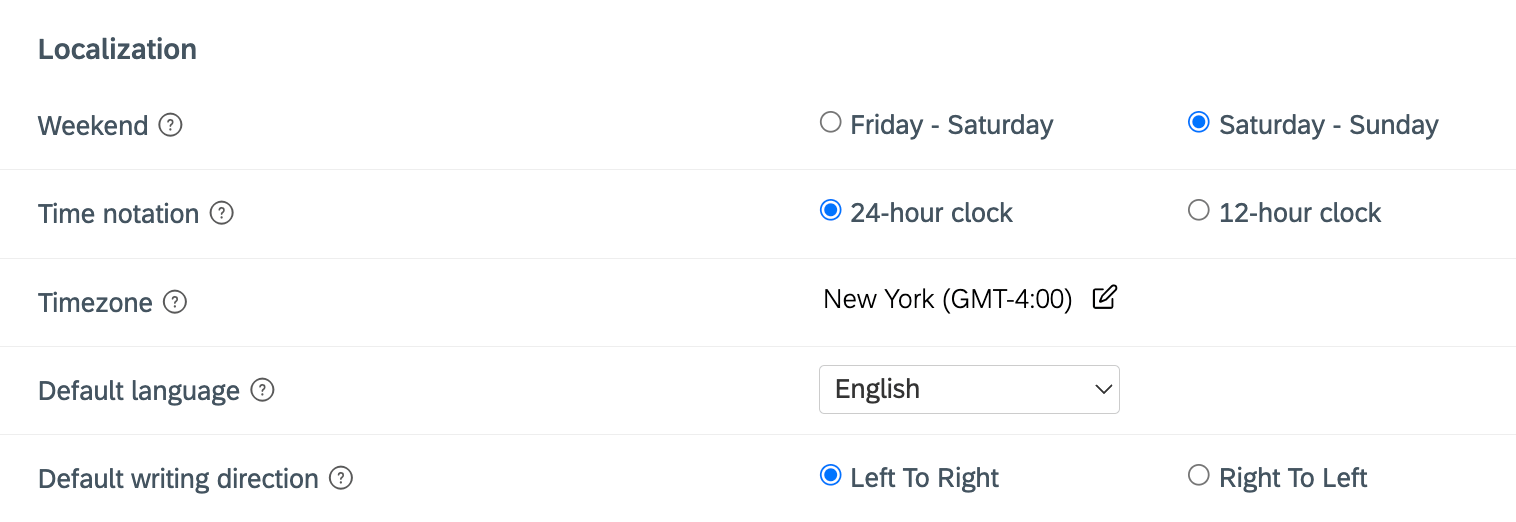The height and width of the screenshot is (522, 1516).
Task: Click the help icon next to Weekend
Action: [171, 126]
